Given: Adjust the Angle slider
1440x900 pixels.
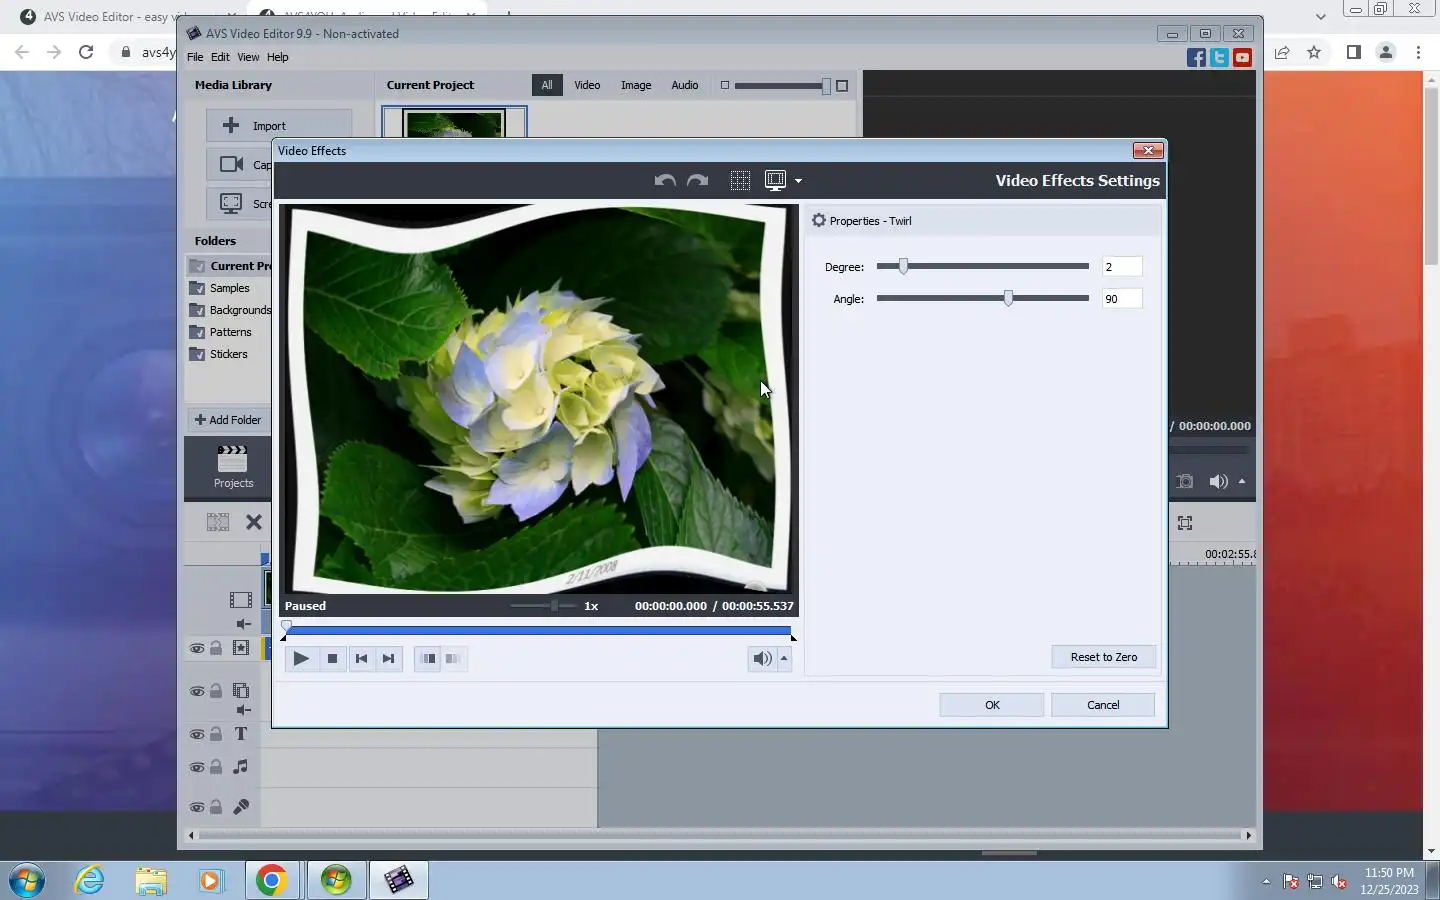Looking at the screenshot, I should (1008, 298).
